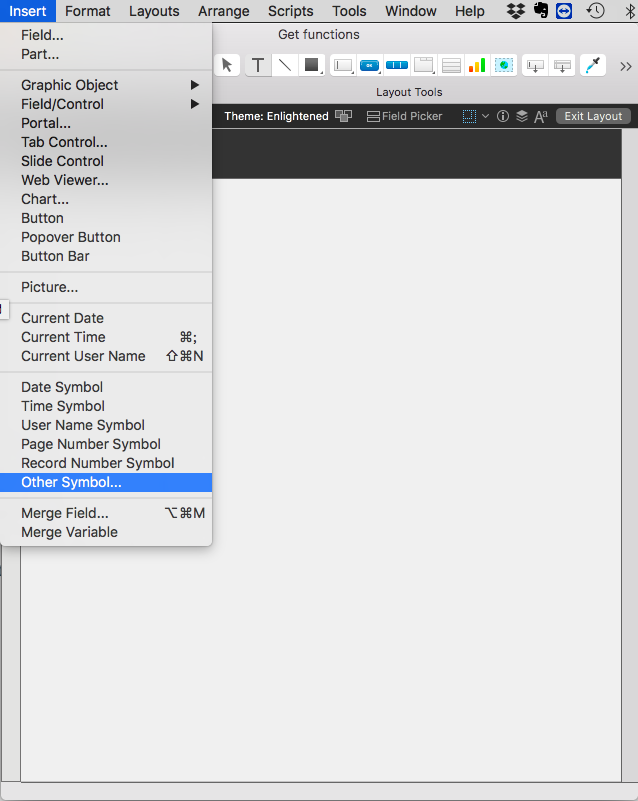Choose Part... from Insert menu
Screen dimensions: 638x801
click(x=106, y=54)
